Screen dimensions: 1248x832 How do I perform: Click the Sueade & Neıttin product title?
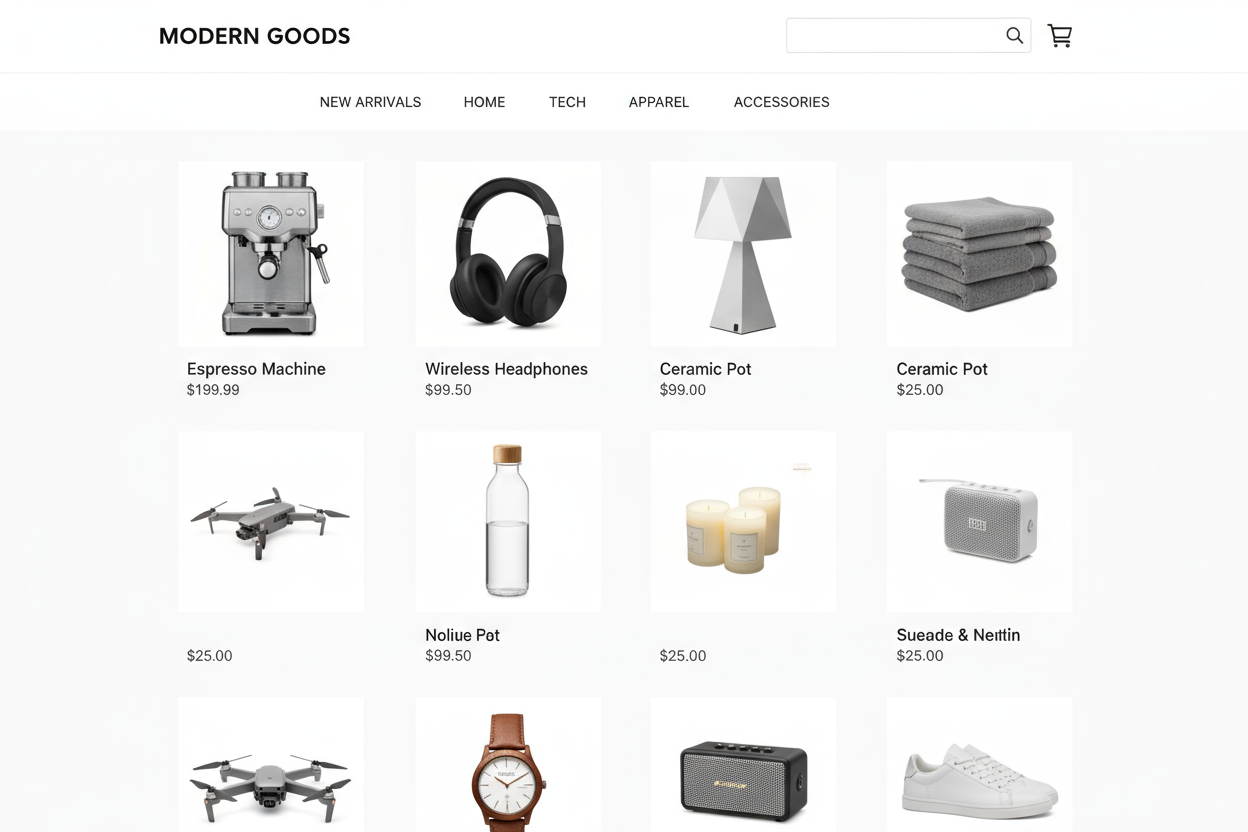point(958,635)
